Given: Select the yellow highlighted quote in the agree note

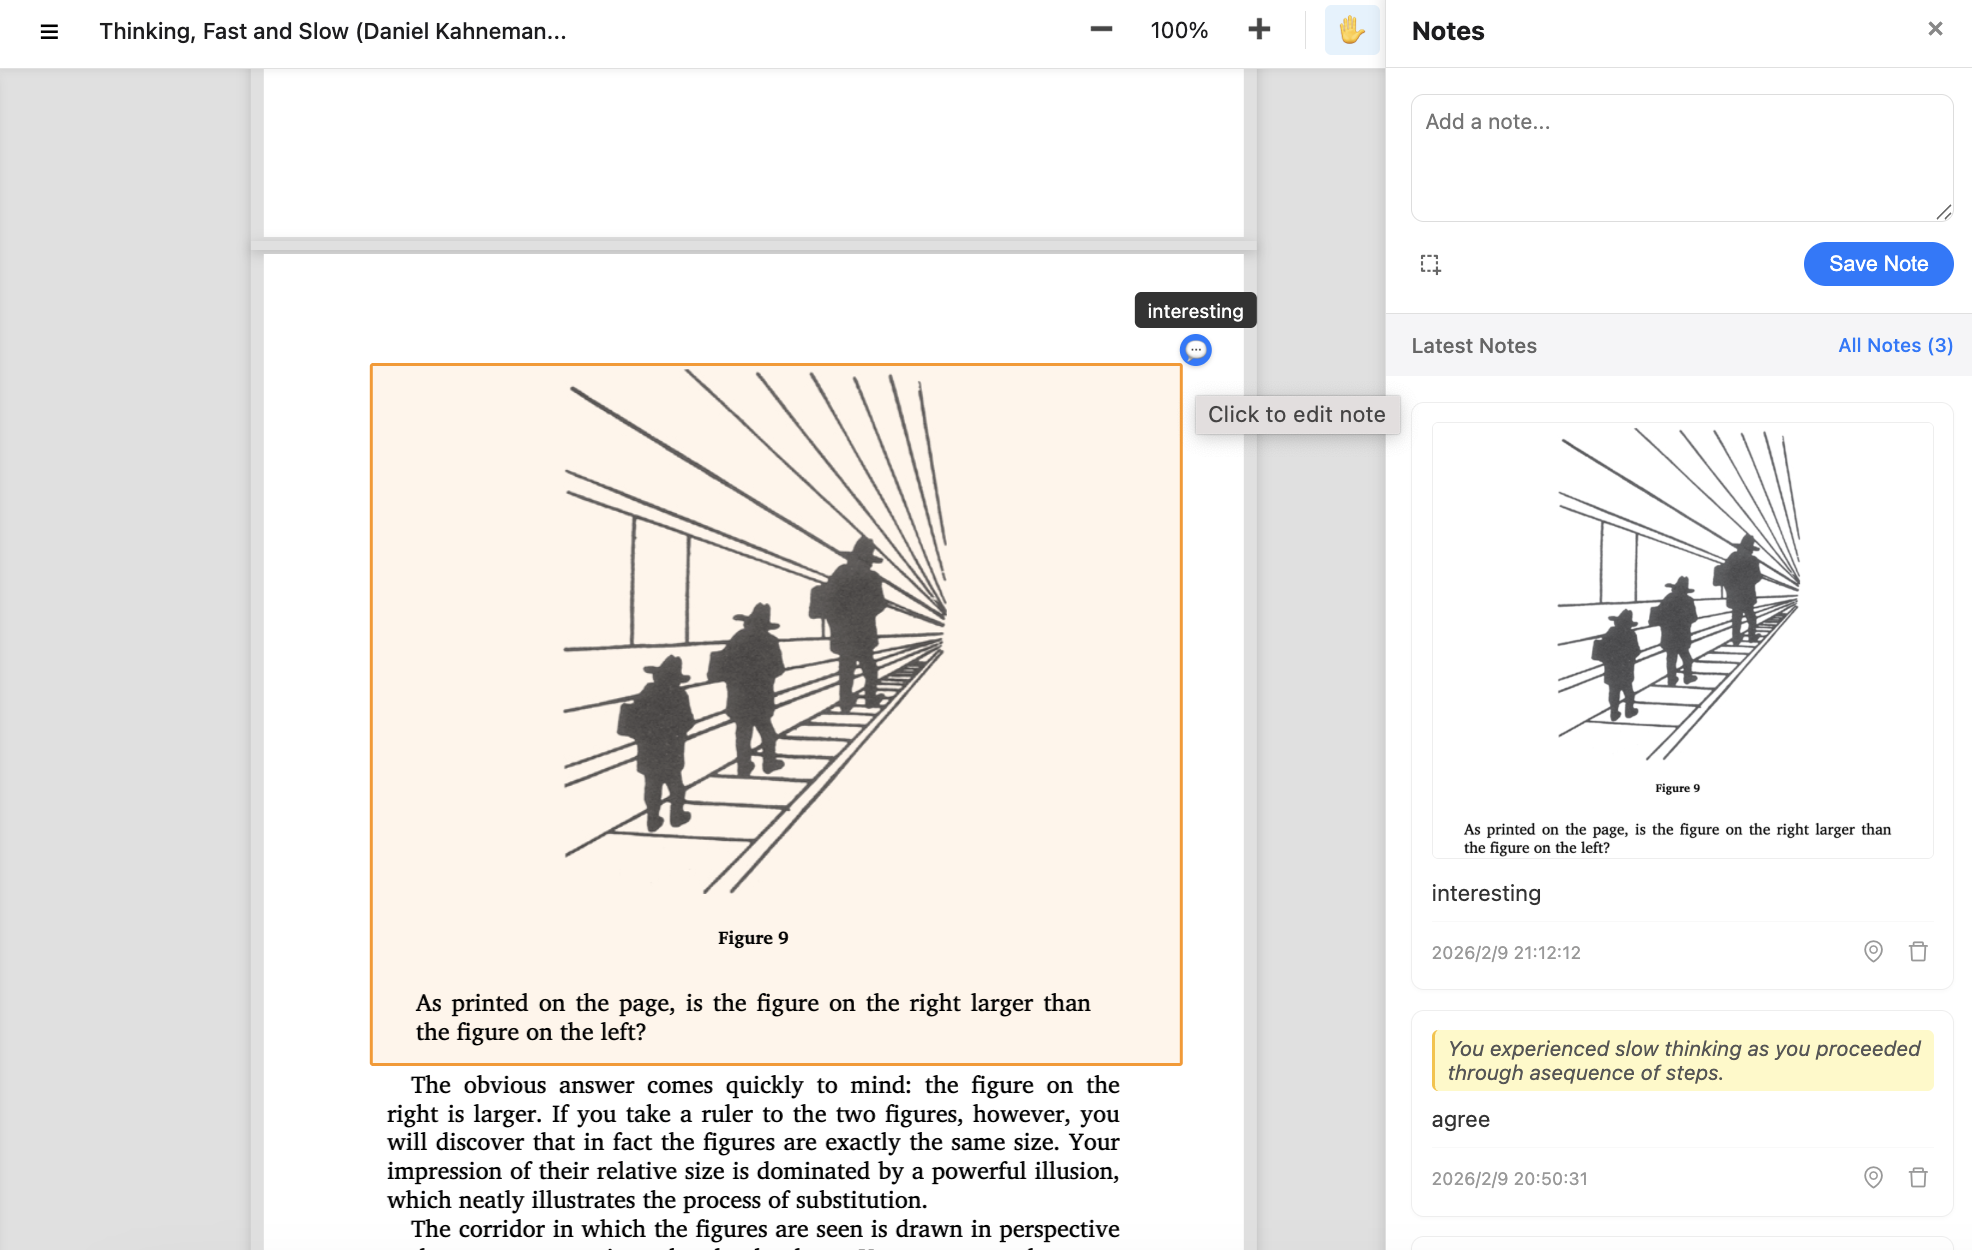Looking at the screenshot, I should point(1681,1060).
